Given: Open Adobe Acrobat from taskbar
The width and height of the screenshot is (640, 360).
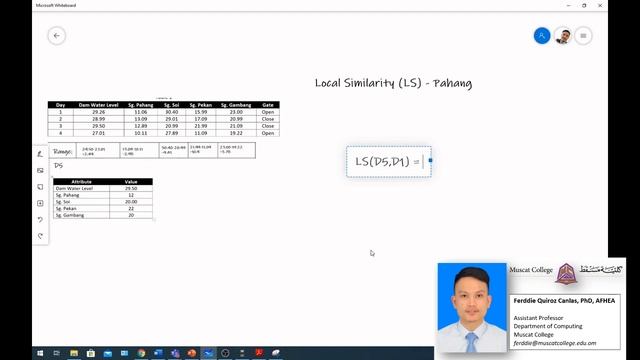Looking at the screenshot, I should 259,352.
